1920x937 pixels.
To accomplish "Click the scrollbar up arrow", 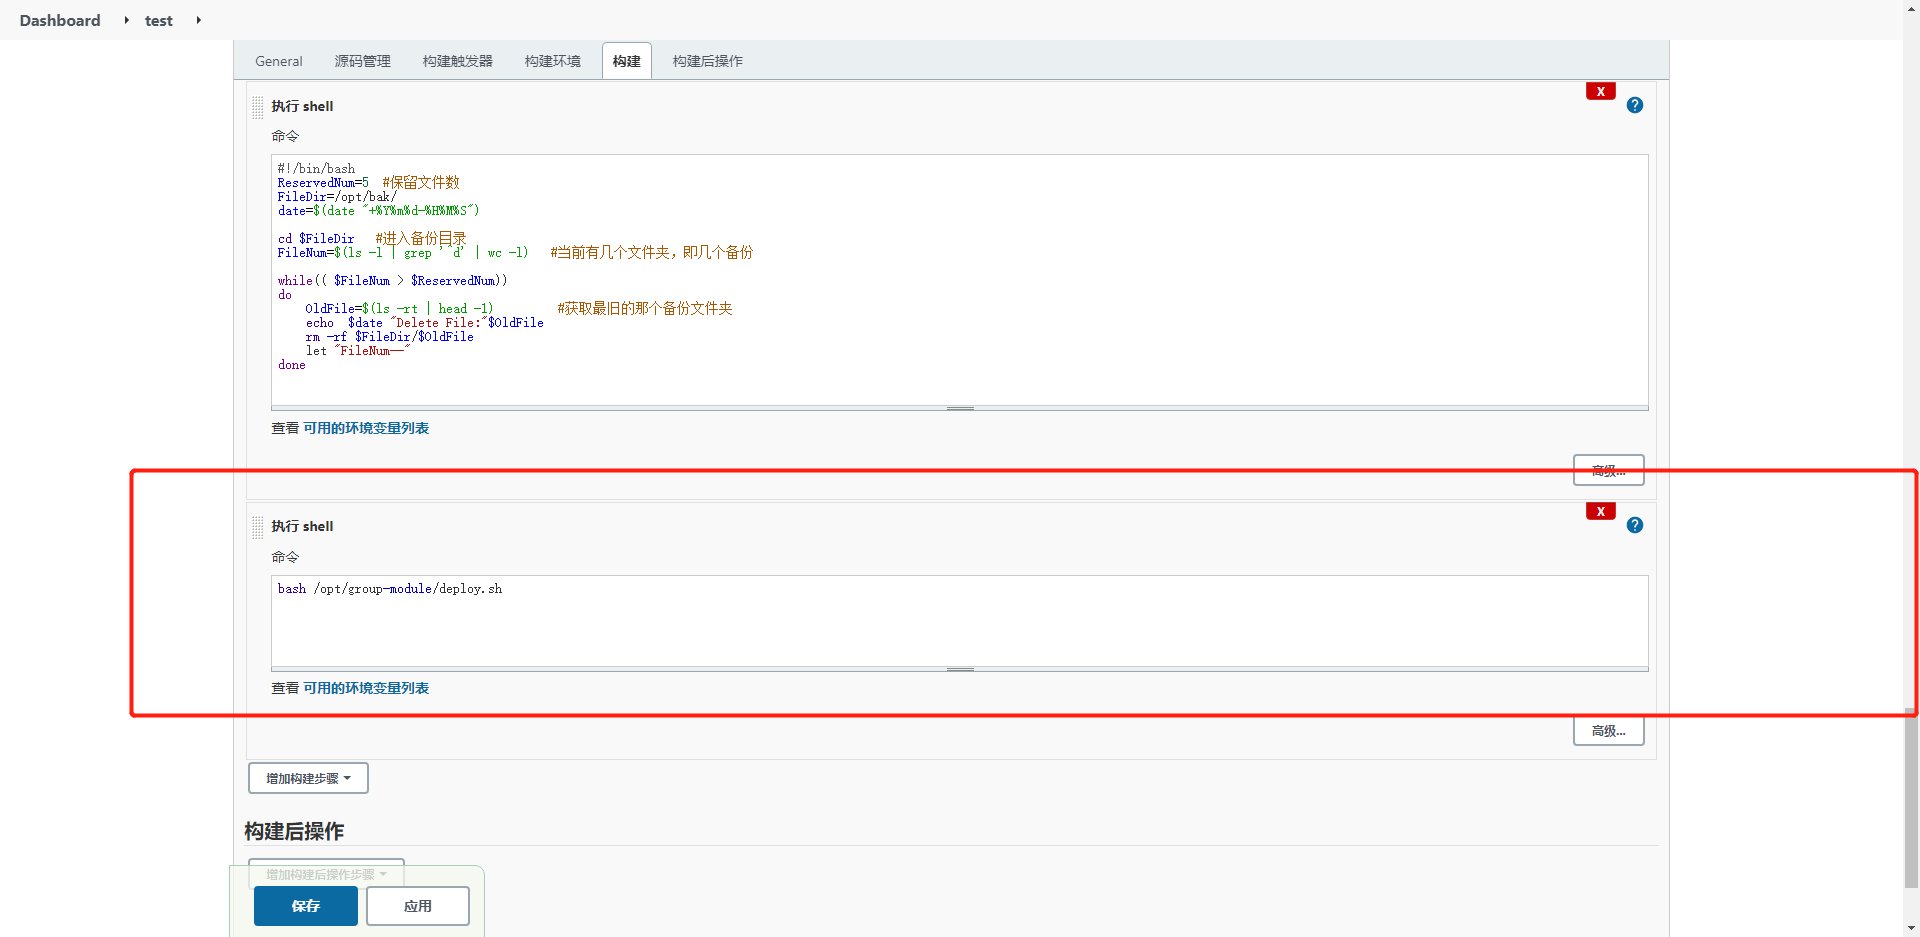I will (x=1911, y=7).
